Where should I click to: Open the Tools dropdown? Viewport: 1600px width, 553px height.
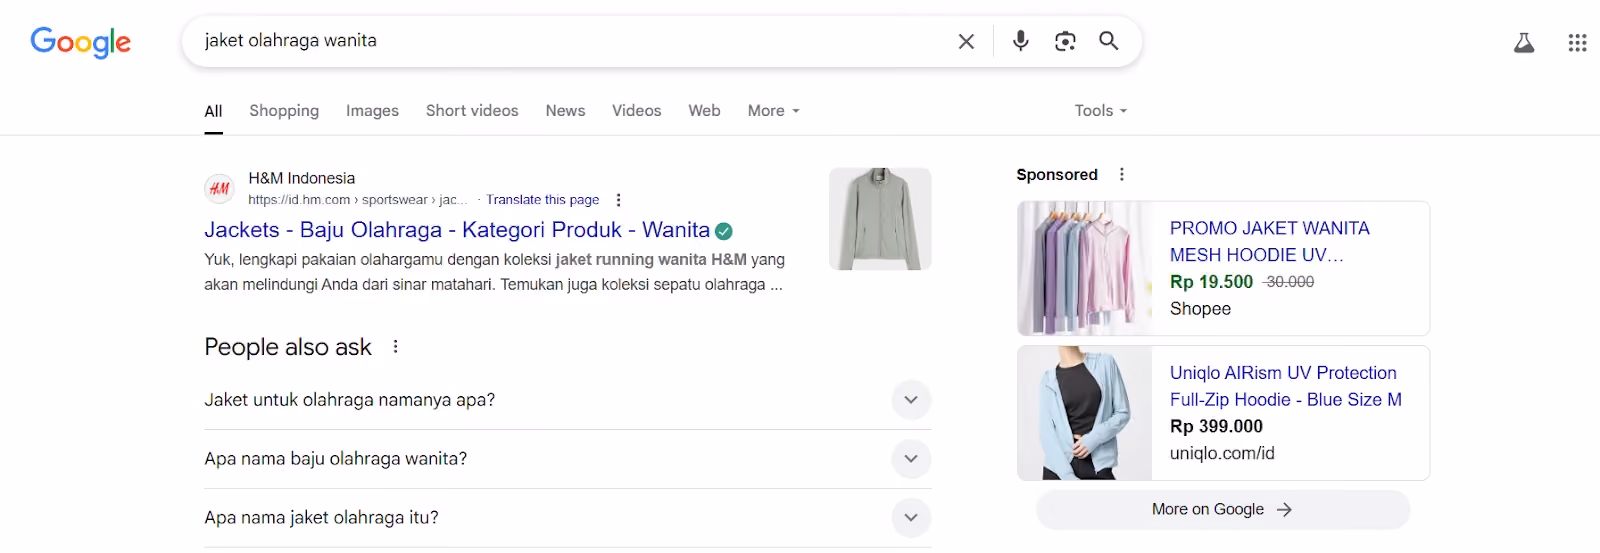(x=1101, y=111)
